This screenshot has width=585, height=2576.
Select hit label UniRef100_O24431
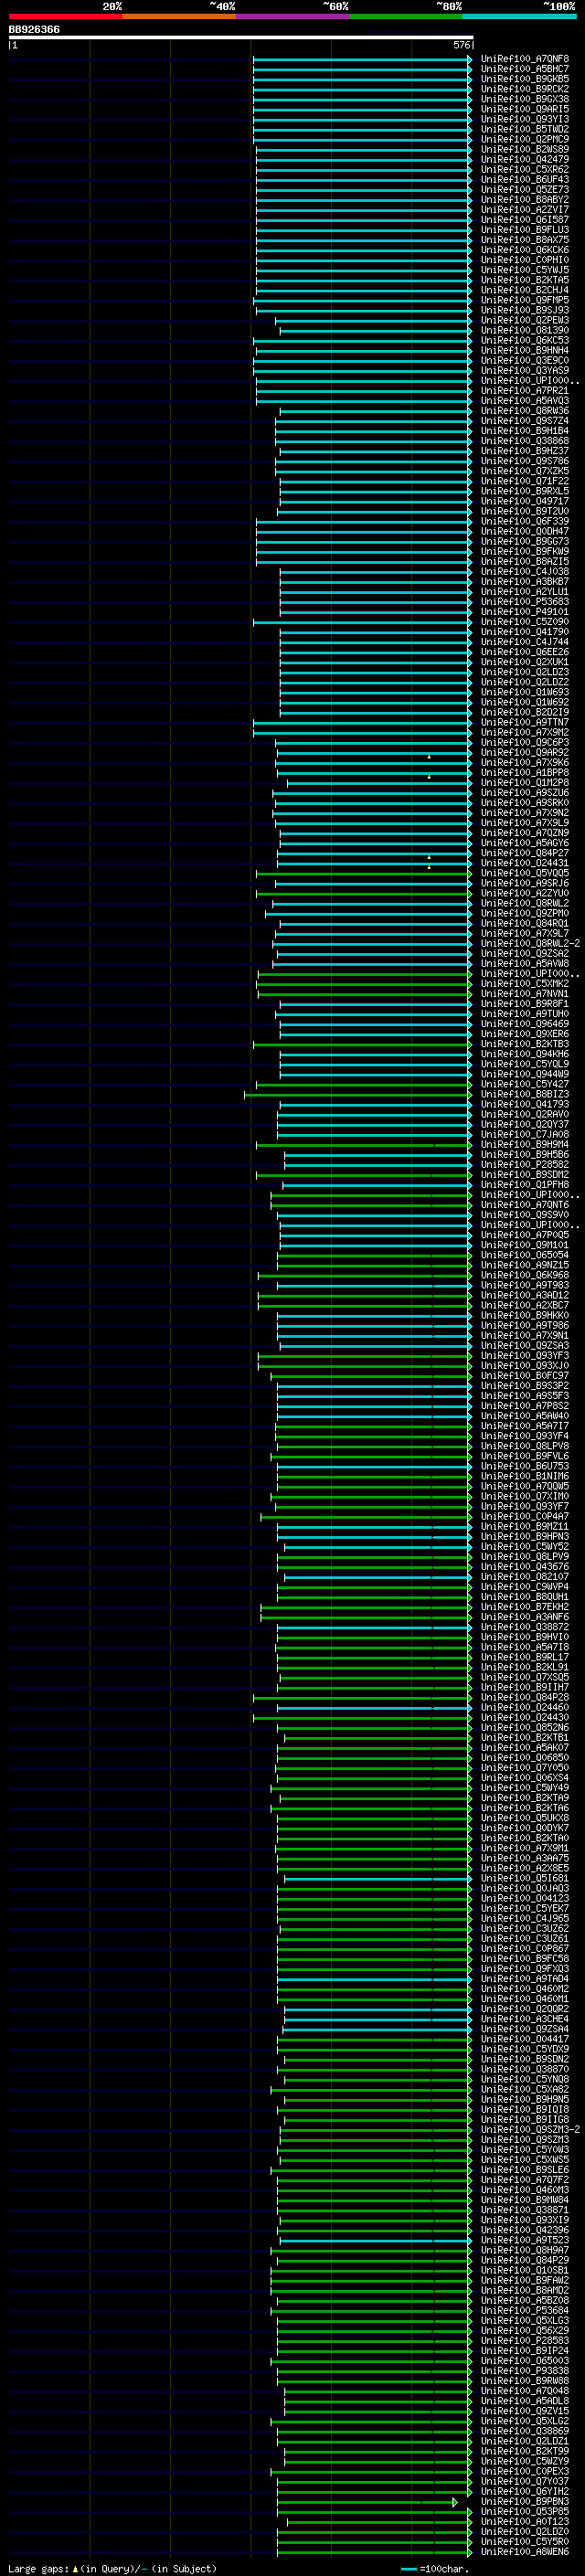pyautogui.click(x=524, y=863)
